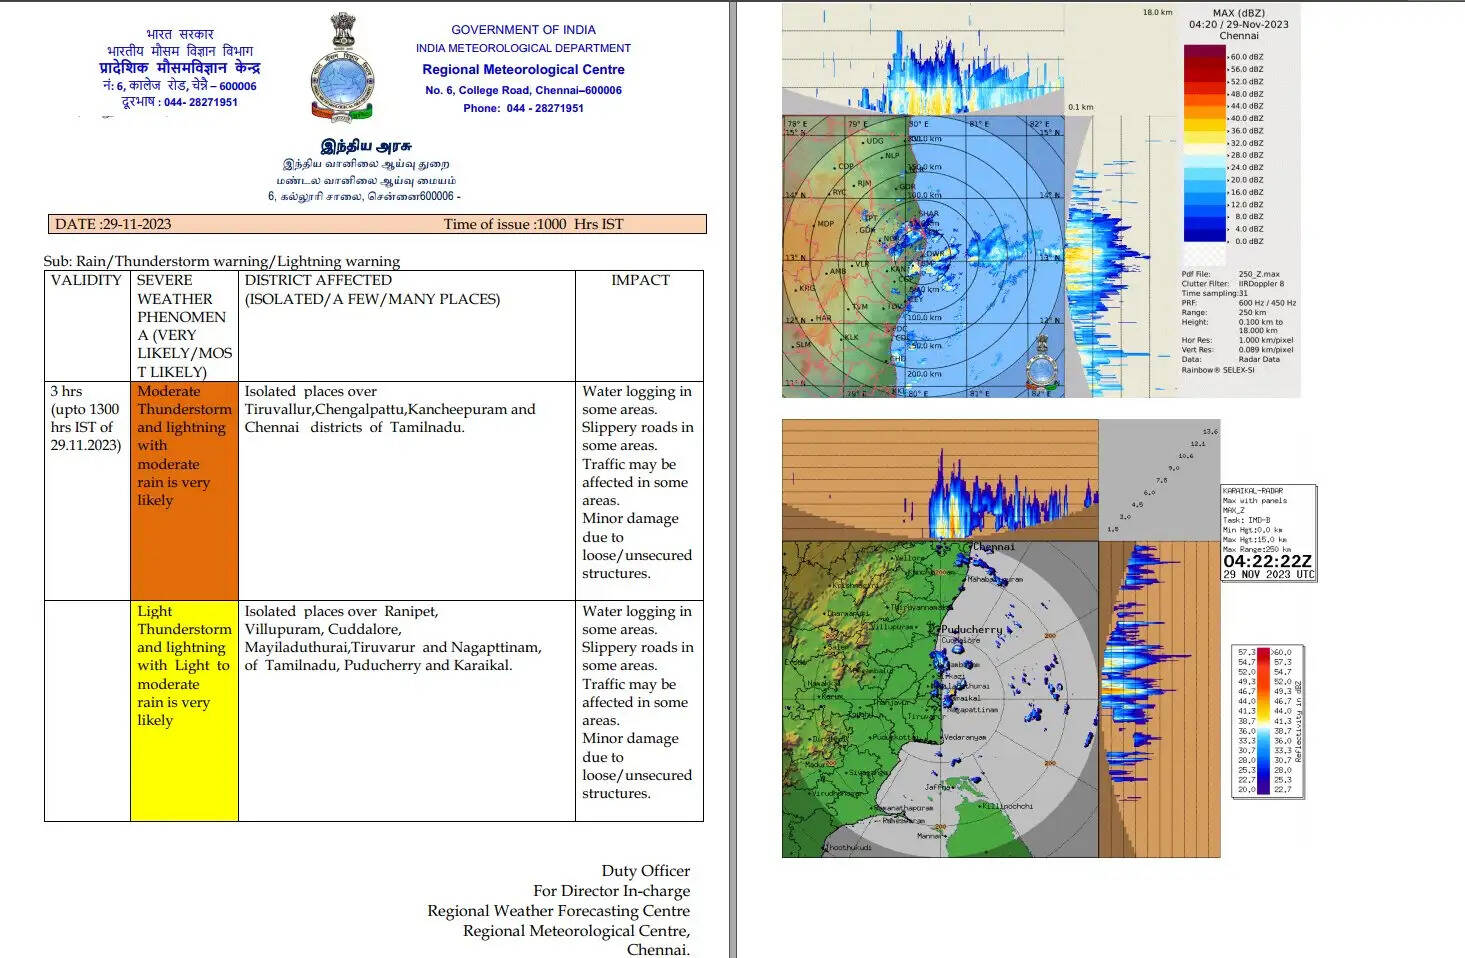
Task: Click the small emblem on Chennai radar map
Action: (1041, 361)
